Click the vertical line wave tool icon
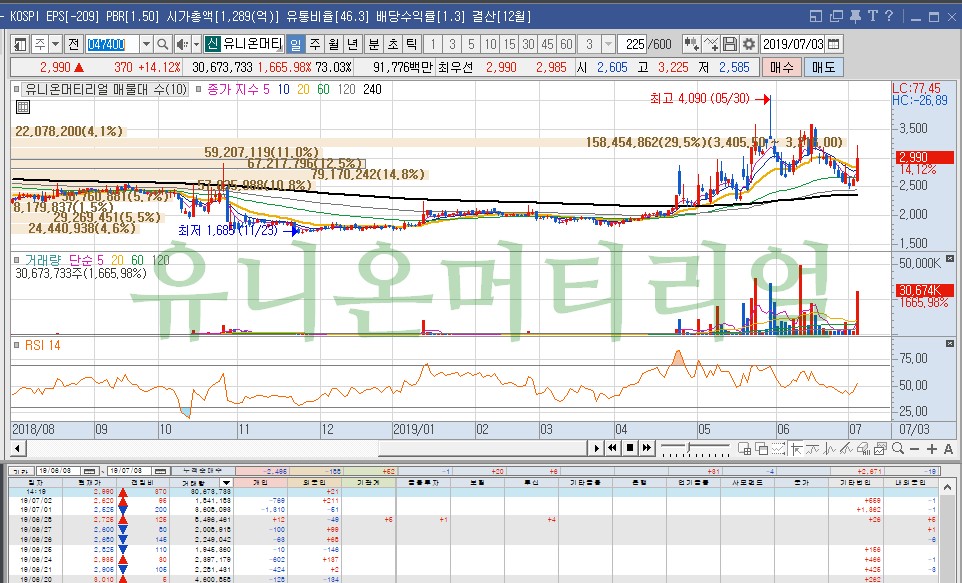 tap(830, 449)
